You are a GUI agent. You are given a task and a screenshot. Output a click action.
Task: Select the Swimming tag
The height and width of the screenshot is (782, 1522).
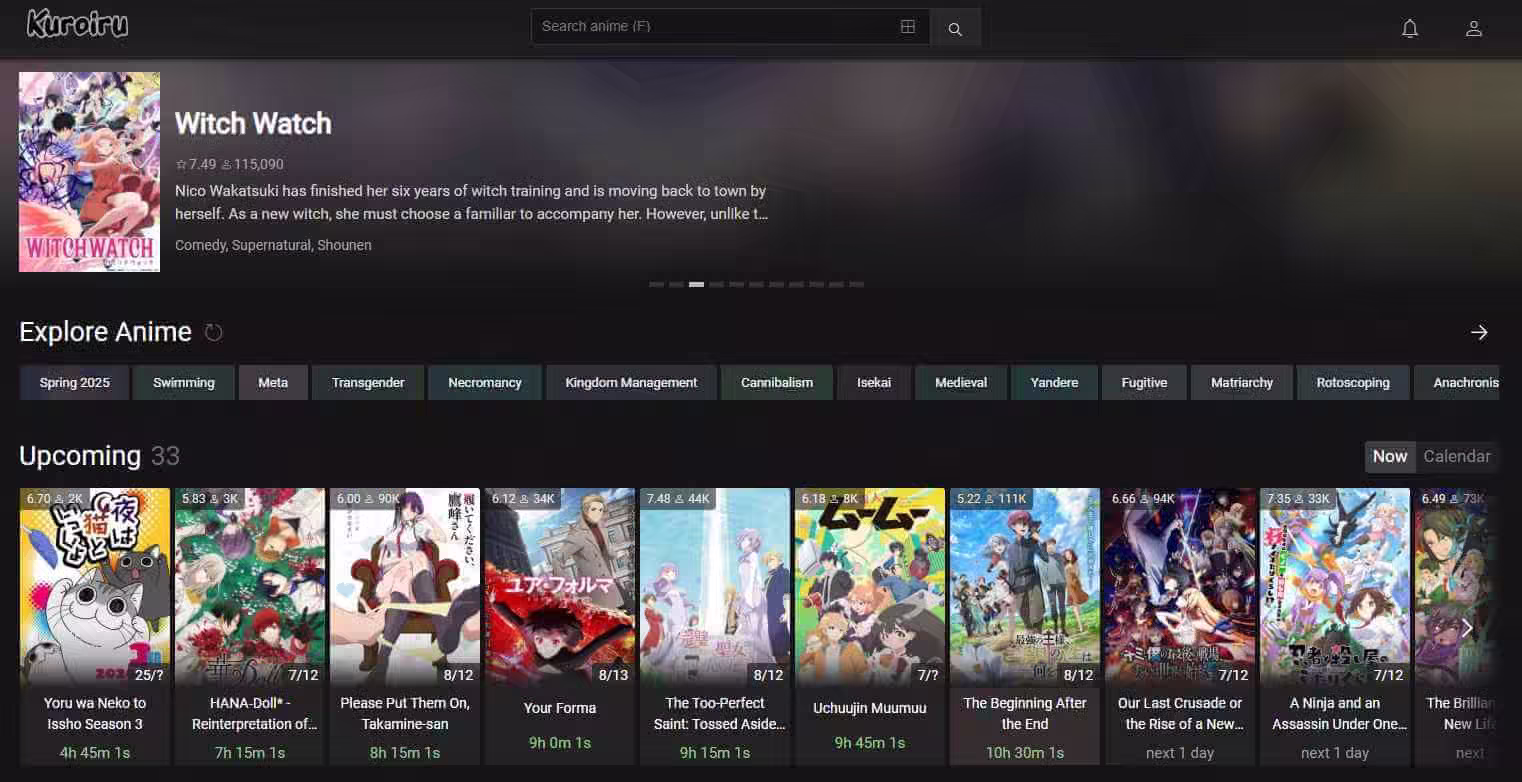184,383
